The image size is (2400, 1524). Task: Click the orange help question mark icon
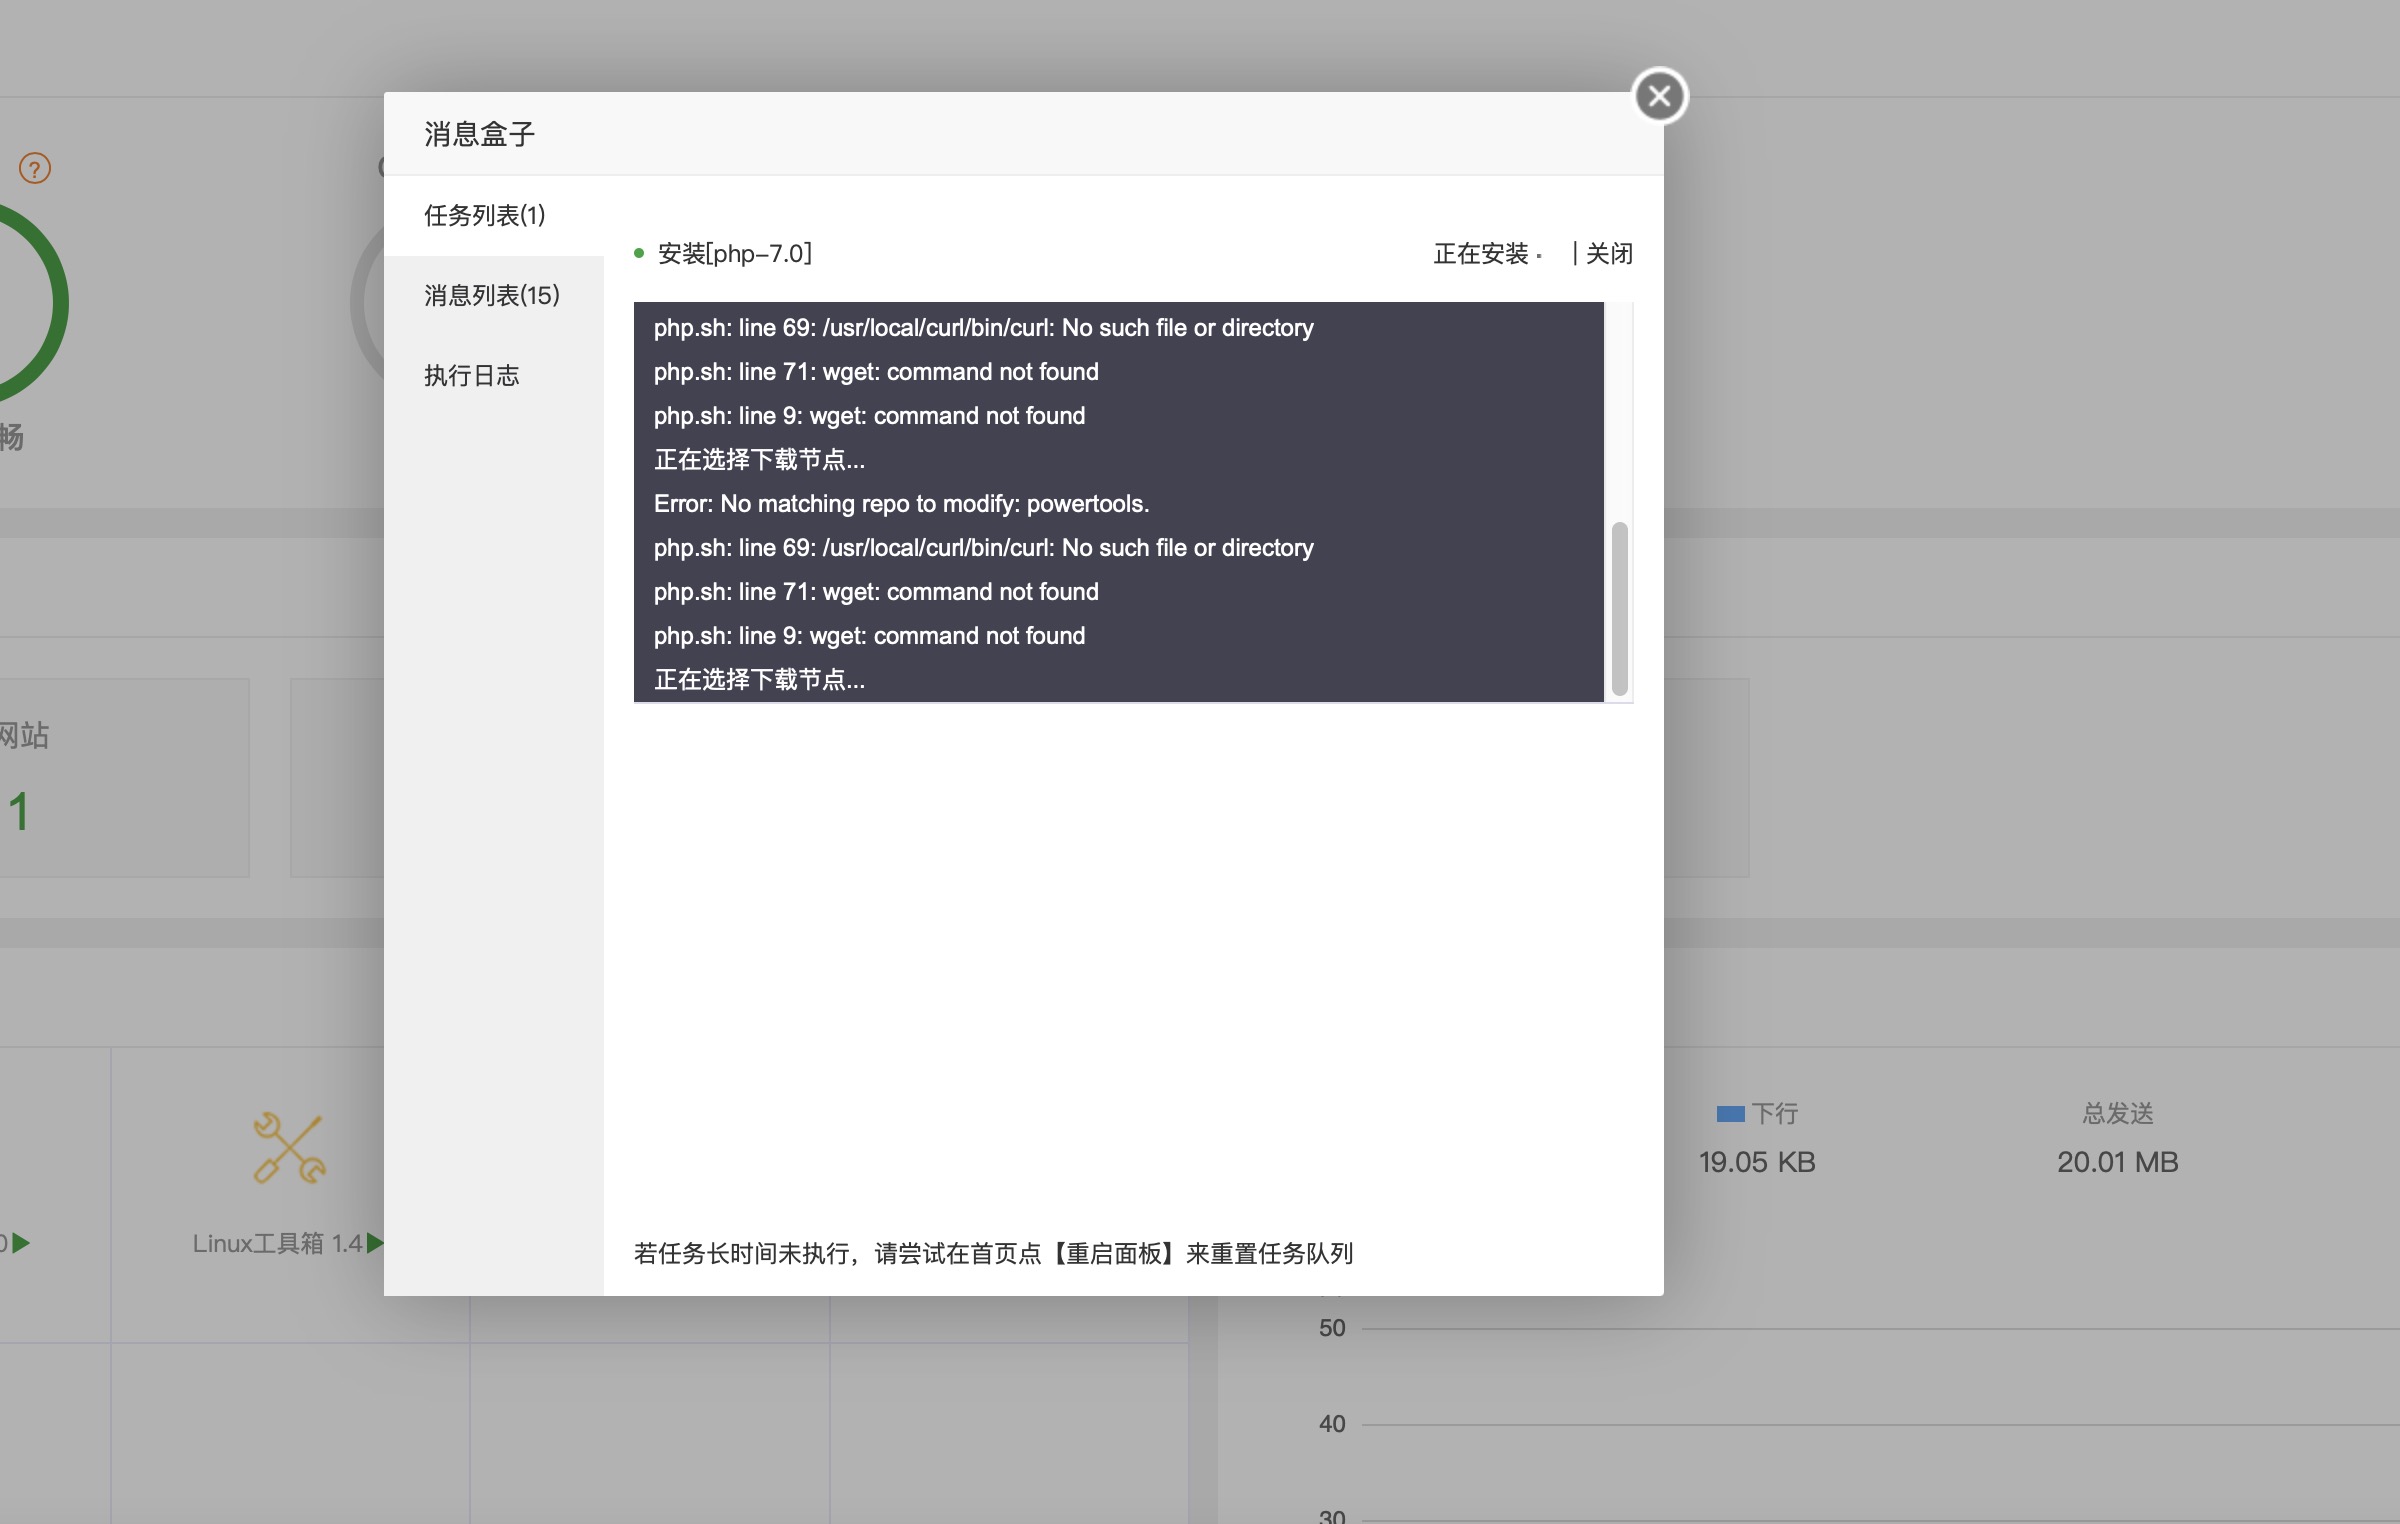[35, 168]
